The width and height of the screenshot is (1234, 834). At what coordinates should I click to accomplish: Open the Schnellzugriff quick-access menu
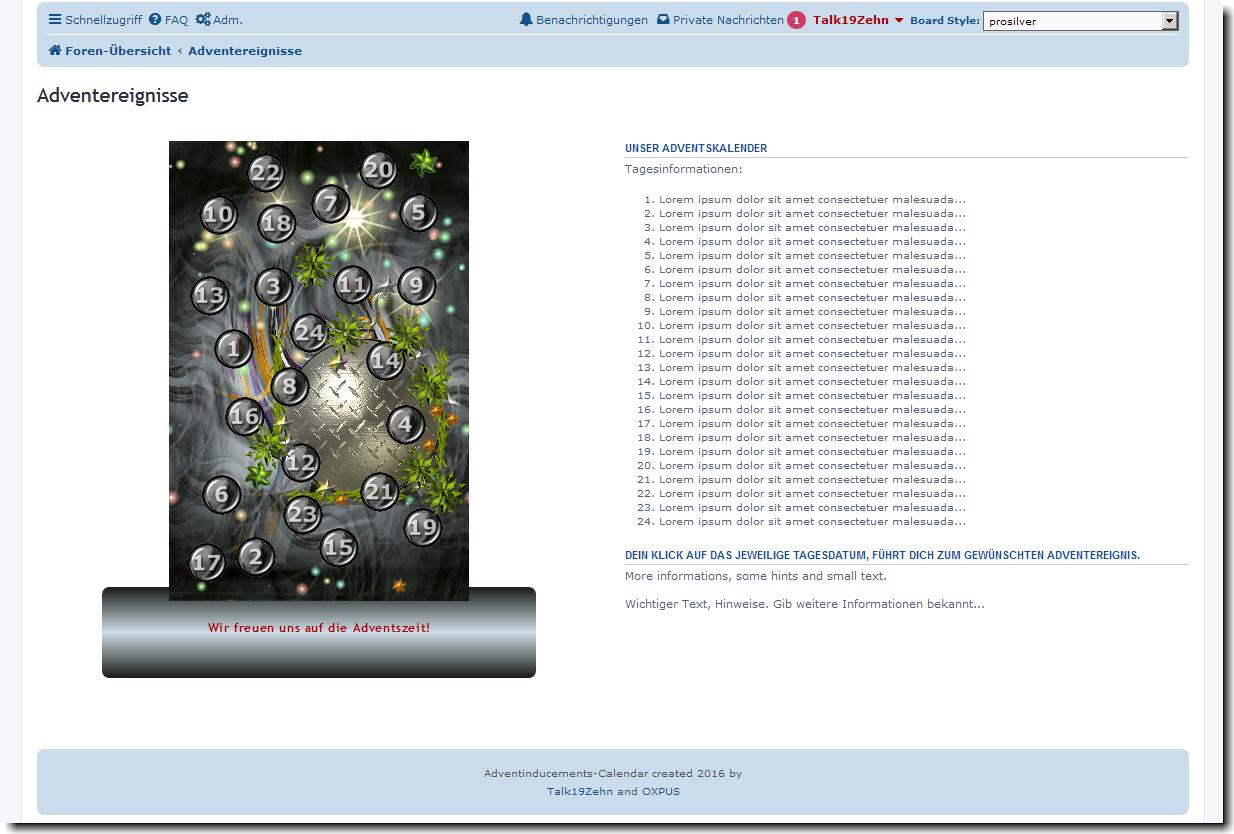coord(95,20)
